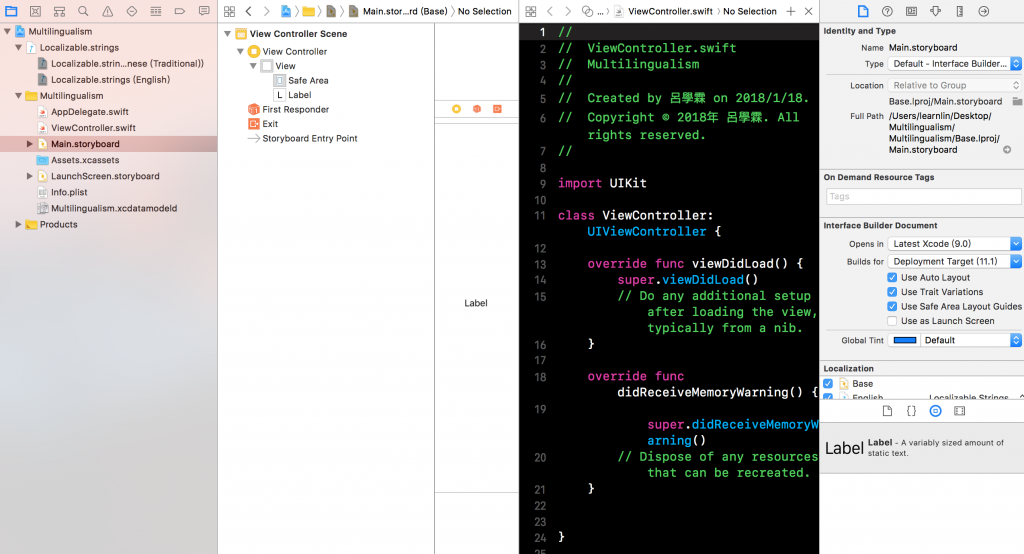Screen dimensions: 1024x554
Task: Click the View Controller icon in scene dock
Action: 456,109
